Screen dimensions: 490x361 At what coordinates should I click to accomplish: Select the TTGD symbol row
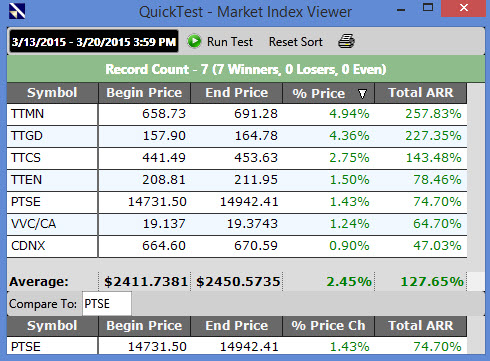click(x=237, y=136)
